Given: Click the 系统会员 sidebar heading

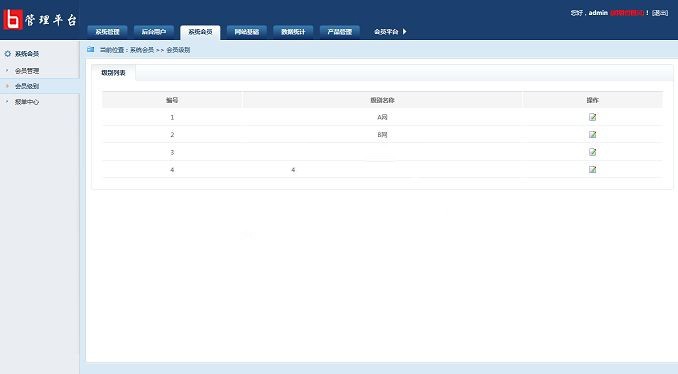Looking at the screenshot, I should click(27, 54).
